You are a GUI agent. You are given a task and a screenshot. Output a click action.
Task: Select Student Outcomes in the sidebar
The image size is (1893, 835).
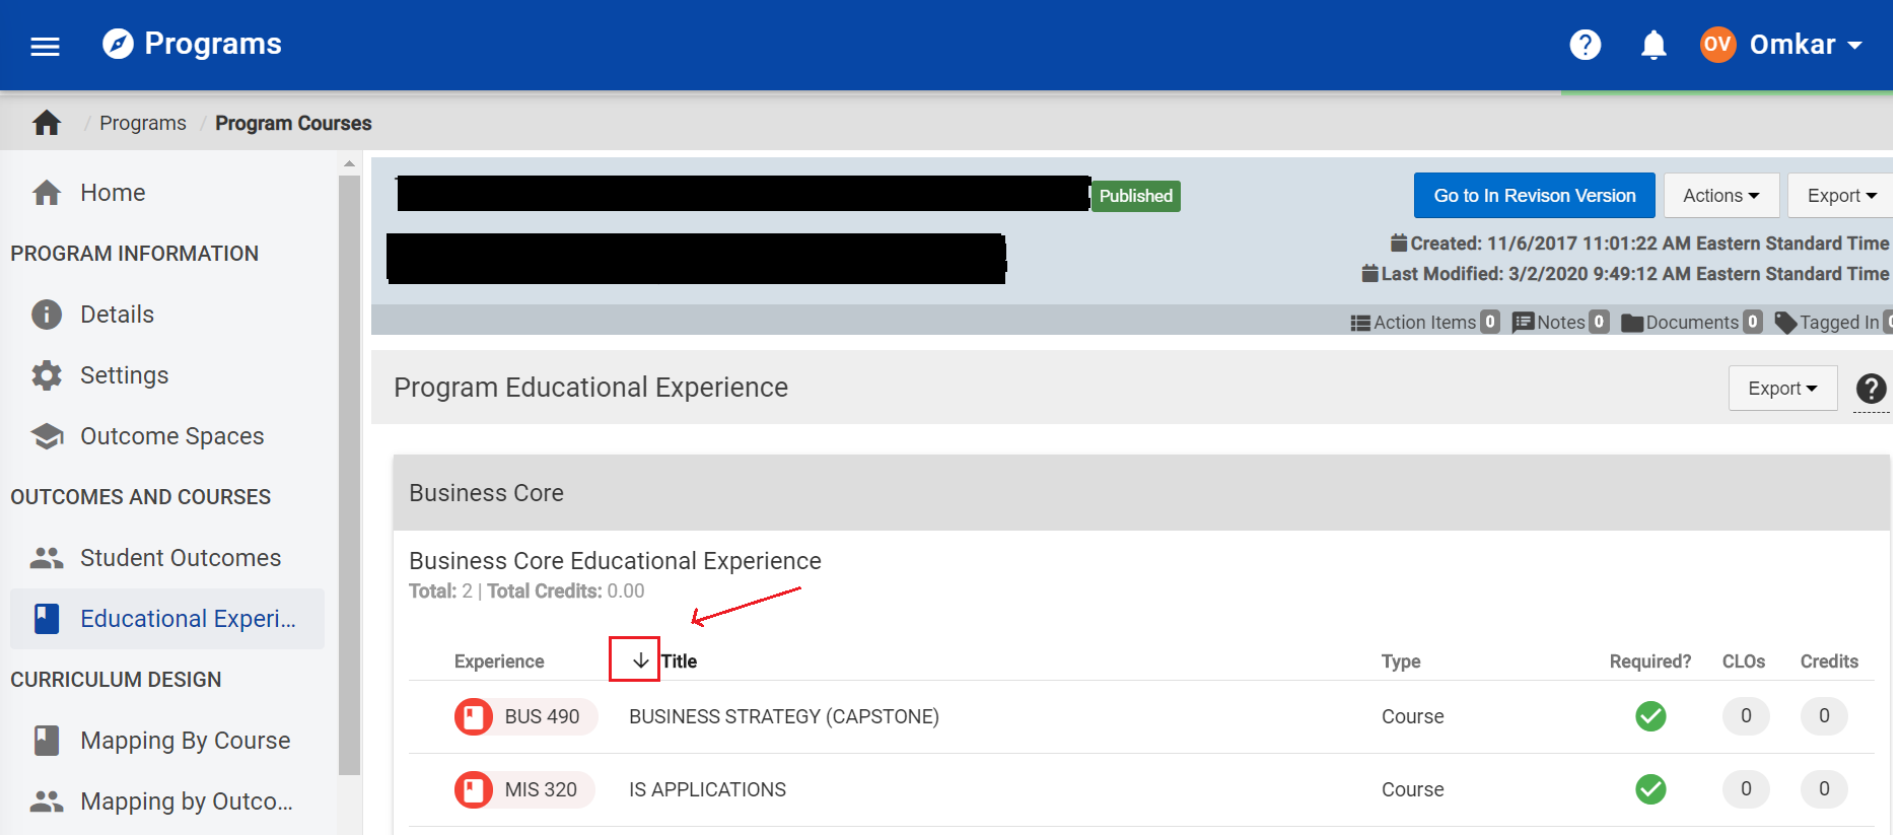pyautogui.click(x=180, y=558)
